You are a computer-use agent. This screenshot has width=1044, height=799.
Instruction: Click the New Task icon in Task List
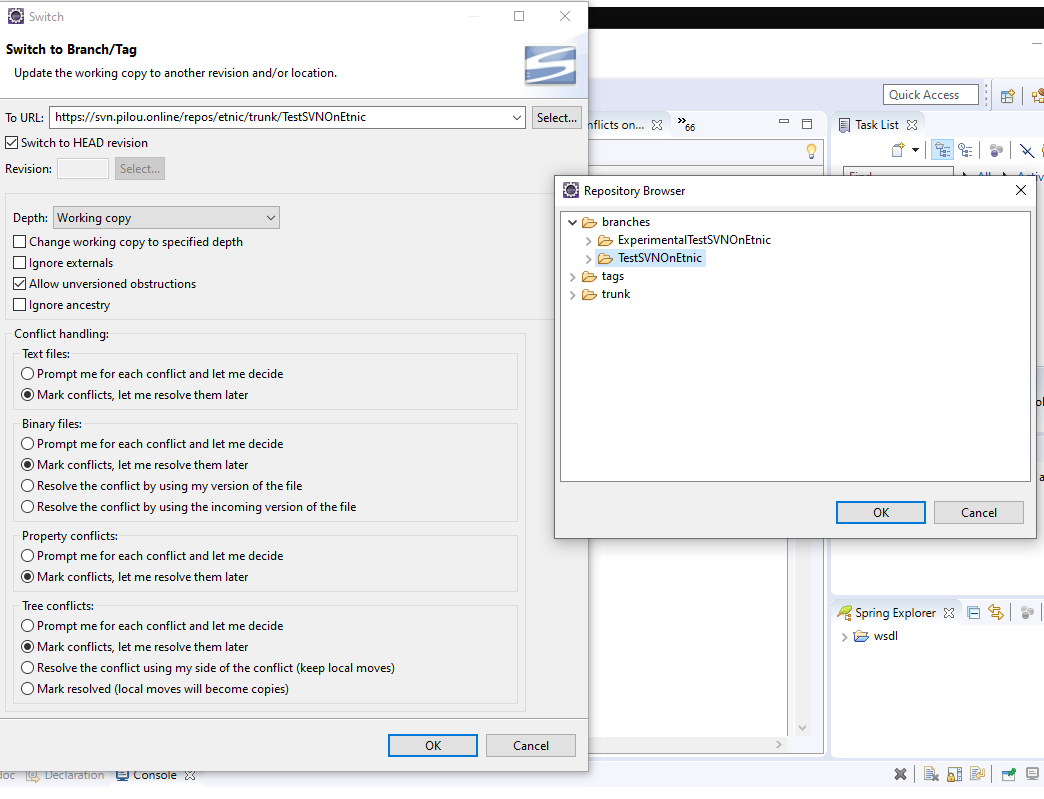click(898, 150)
